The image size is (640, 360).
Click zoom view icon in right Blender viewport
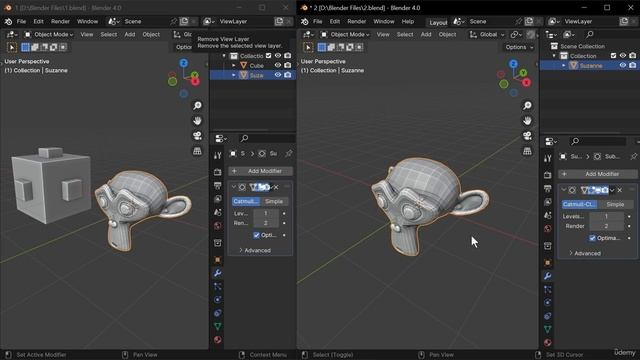click(527, 106)
